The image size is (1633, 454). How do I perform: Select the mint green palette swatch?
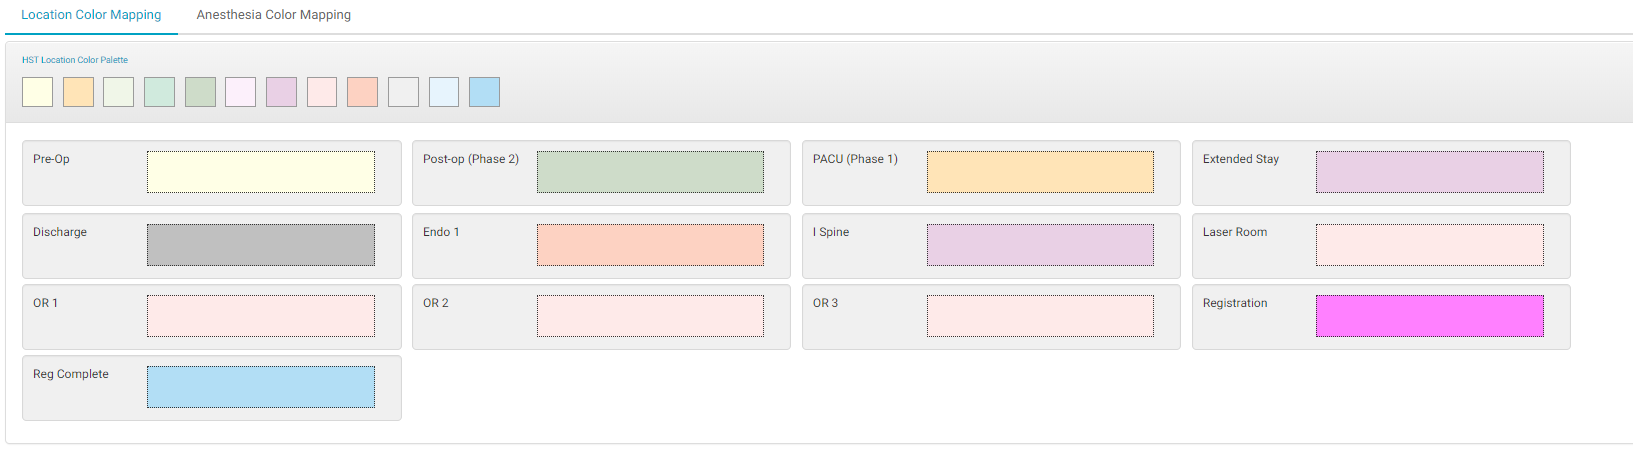(159, 92)
